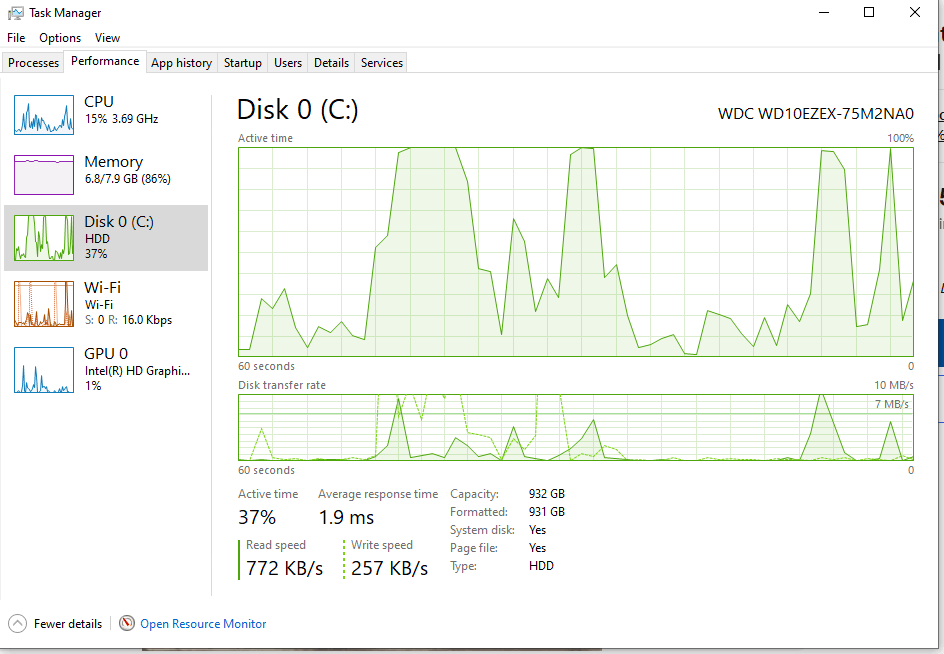Click the Type: HDD value

tap(541, 566)
